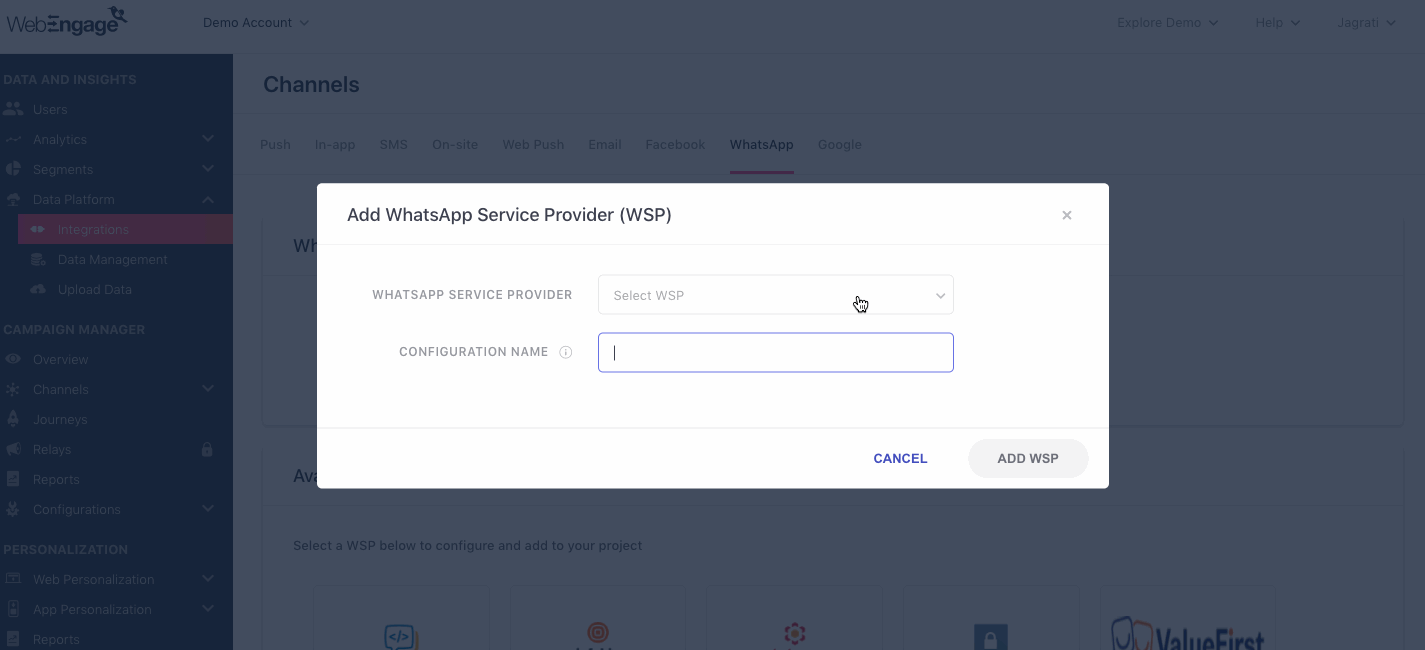Open the Explore Demo menu

tap(1167, 22)
